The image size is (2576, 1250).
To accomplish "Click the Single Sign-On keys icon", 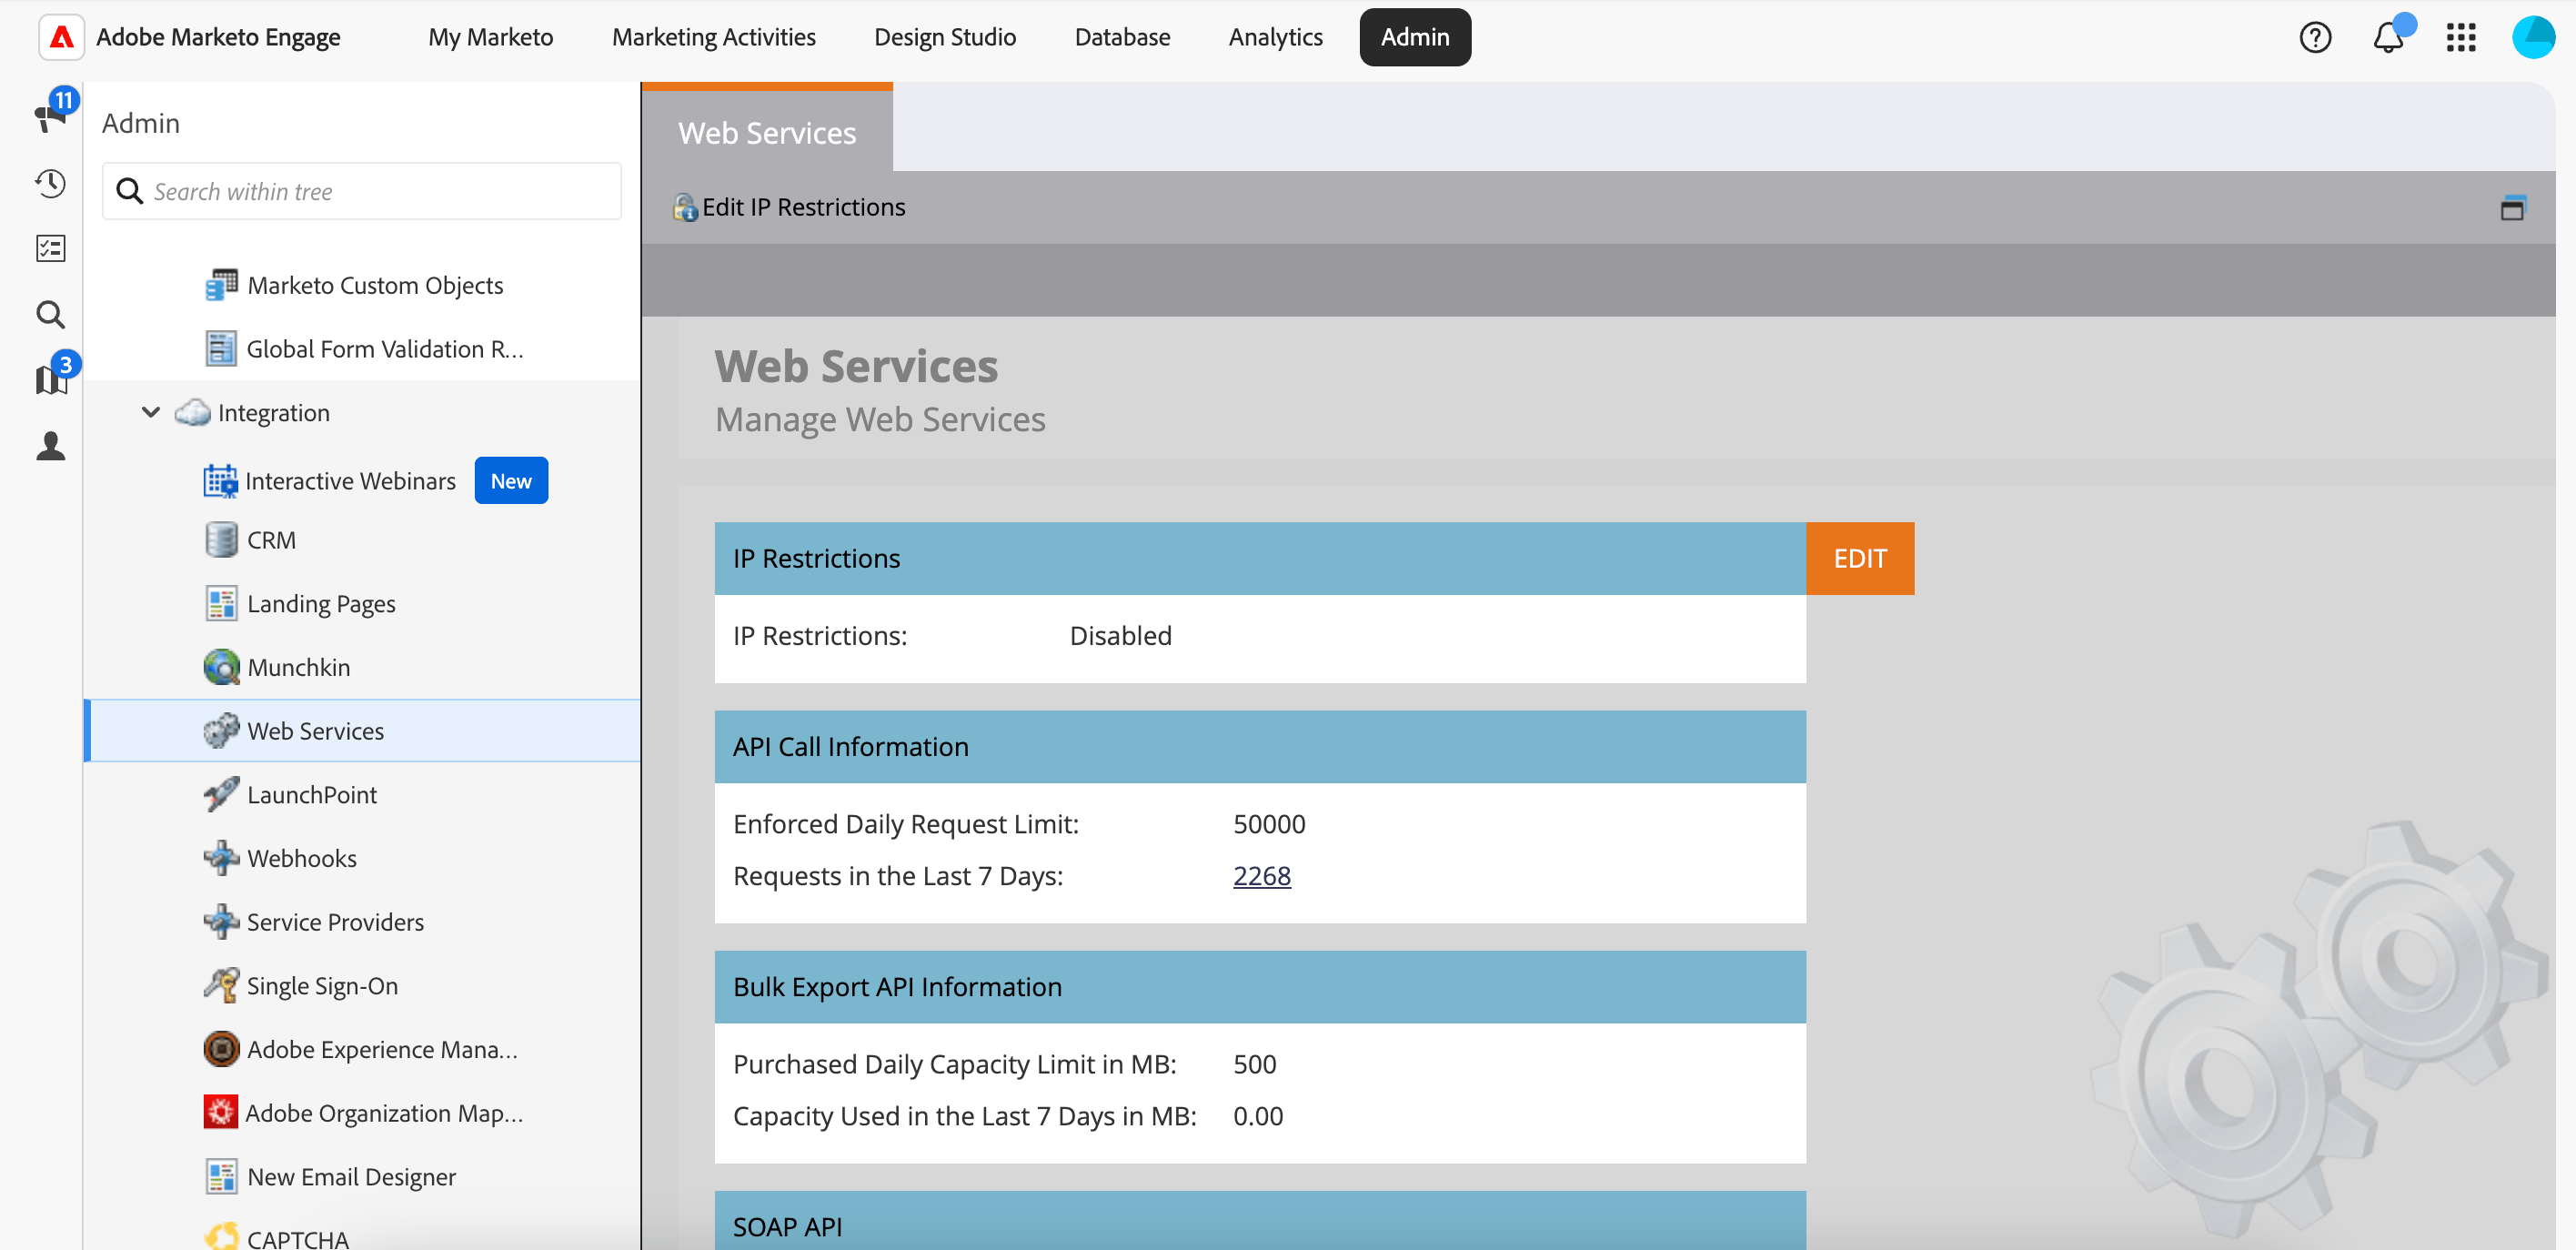I will tap(221, 985).
